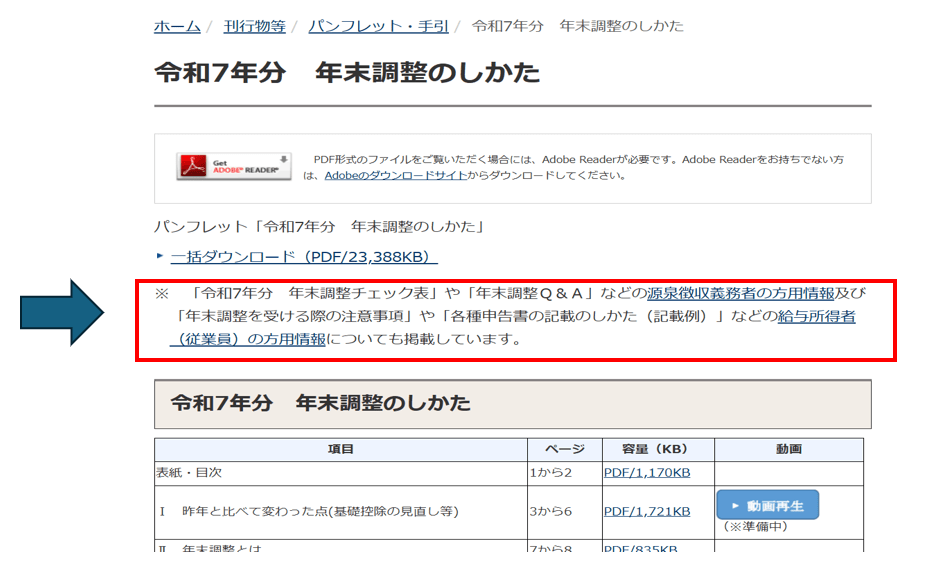Click the 項目 column header

click(341, 449)
